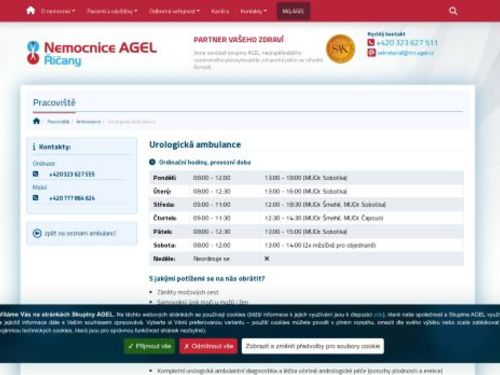500x375 pixels.
Task: Click the quick contact email address
Action: [x=405, y=53]
